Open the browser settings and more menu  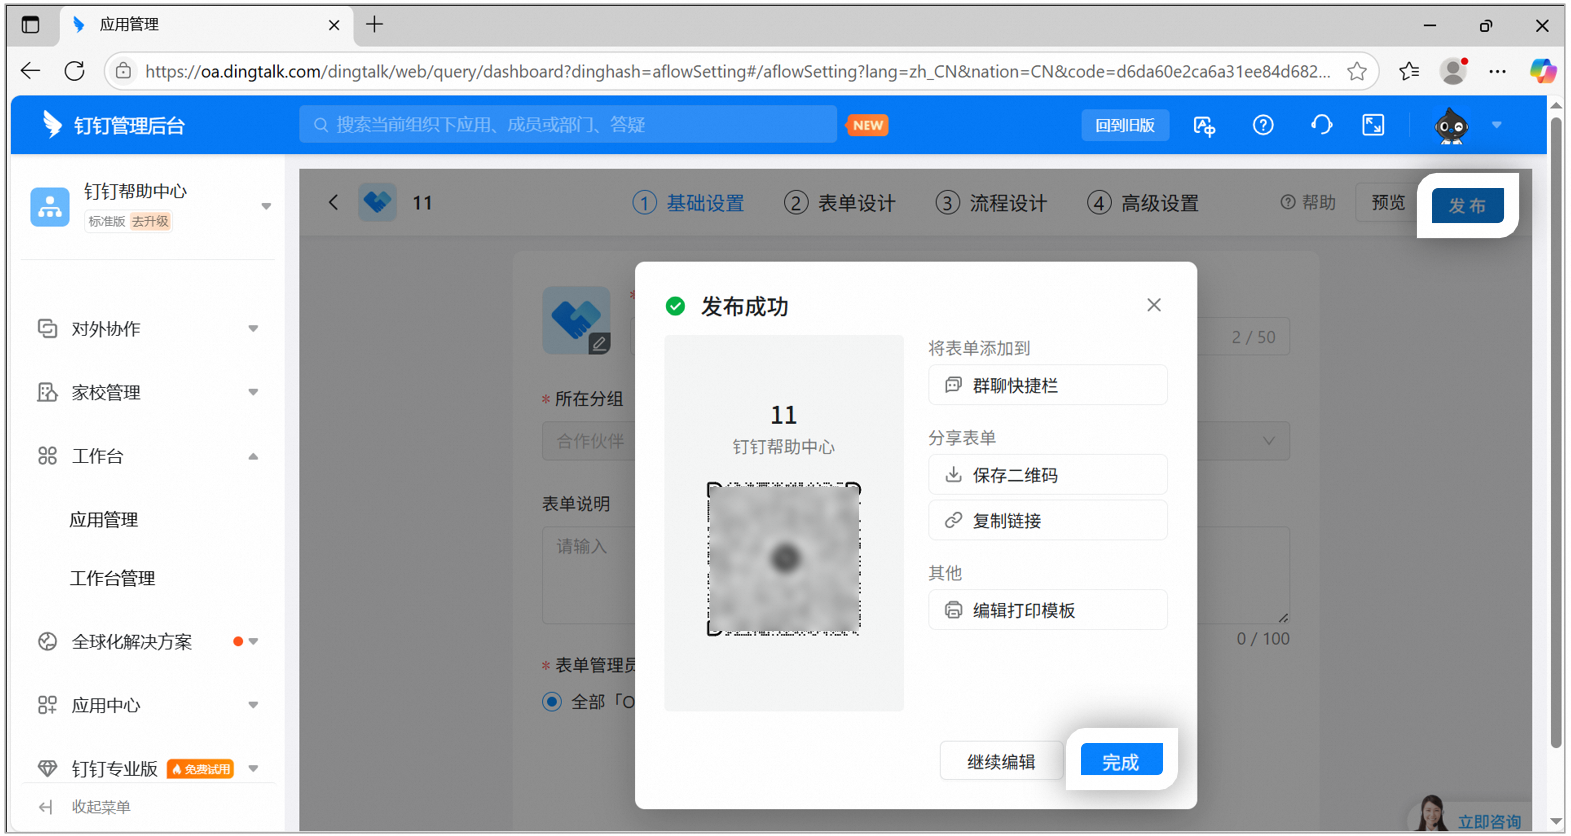point(1497,71)
